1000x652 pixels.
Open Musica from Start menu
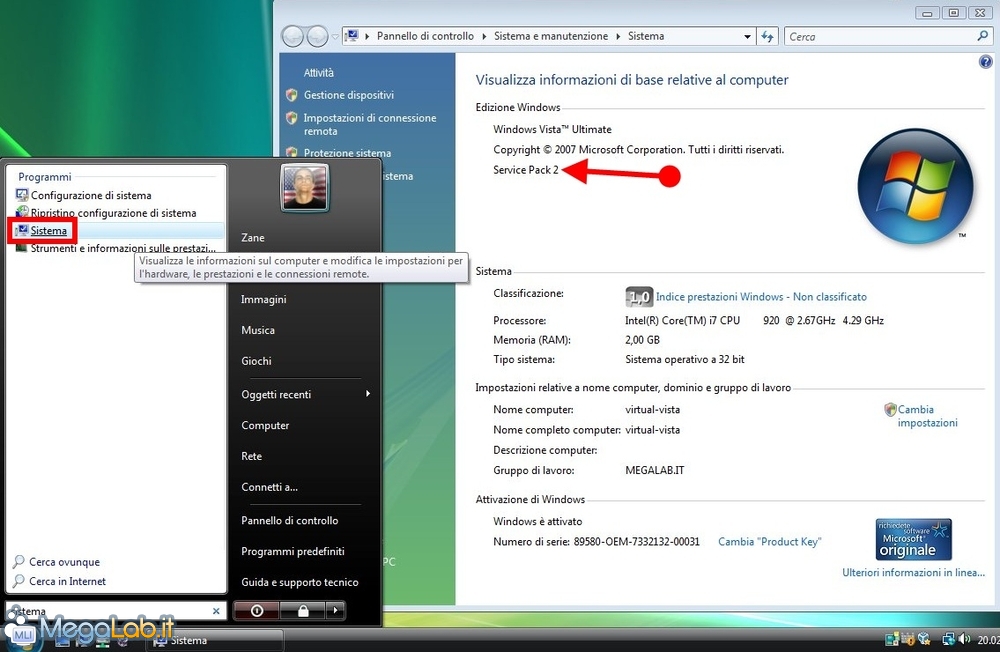click(258, 330)
